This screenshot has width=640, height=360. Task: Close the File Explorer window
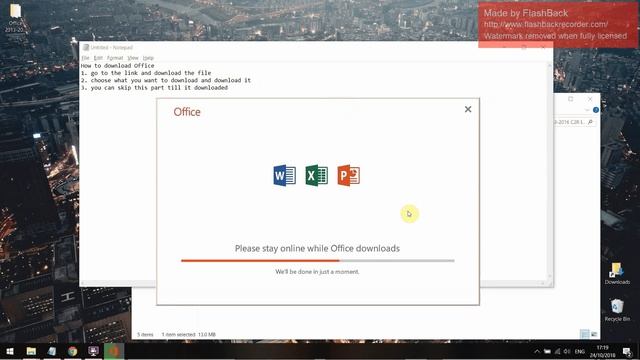click(x=590, y=99)
